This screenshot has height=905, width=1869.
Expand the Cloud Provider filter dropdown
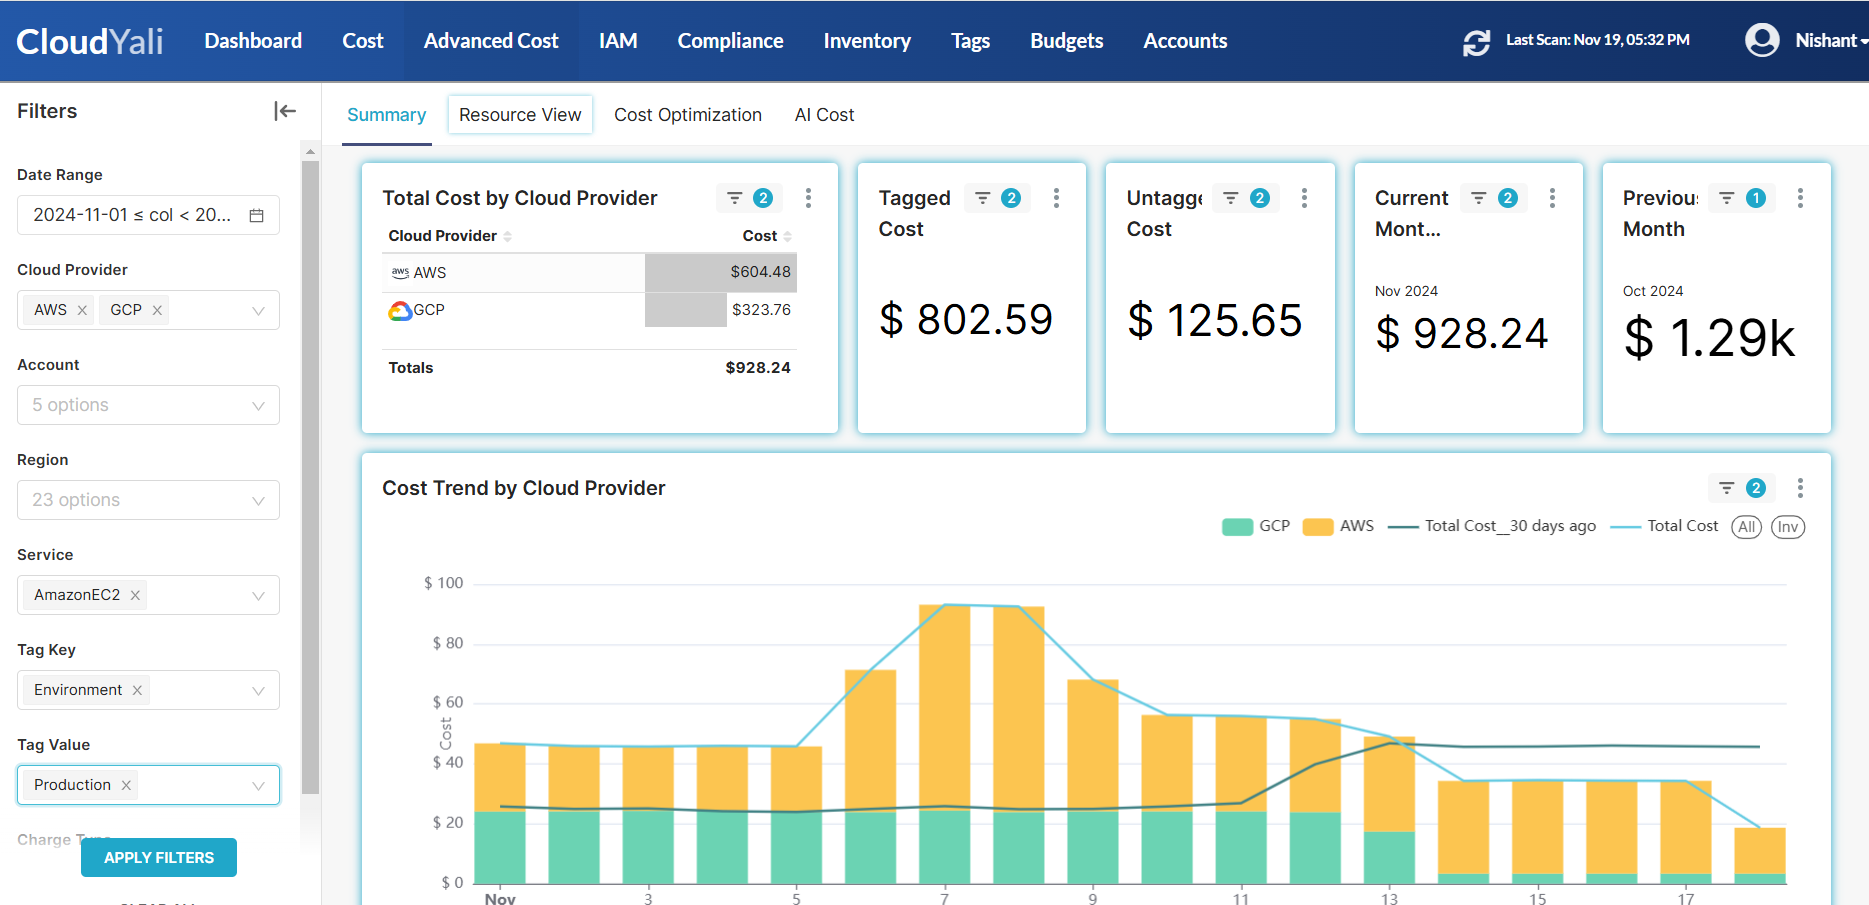pyautogui.click(x=257, y=310)
